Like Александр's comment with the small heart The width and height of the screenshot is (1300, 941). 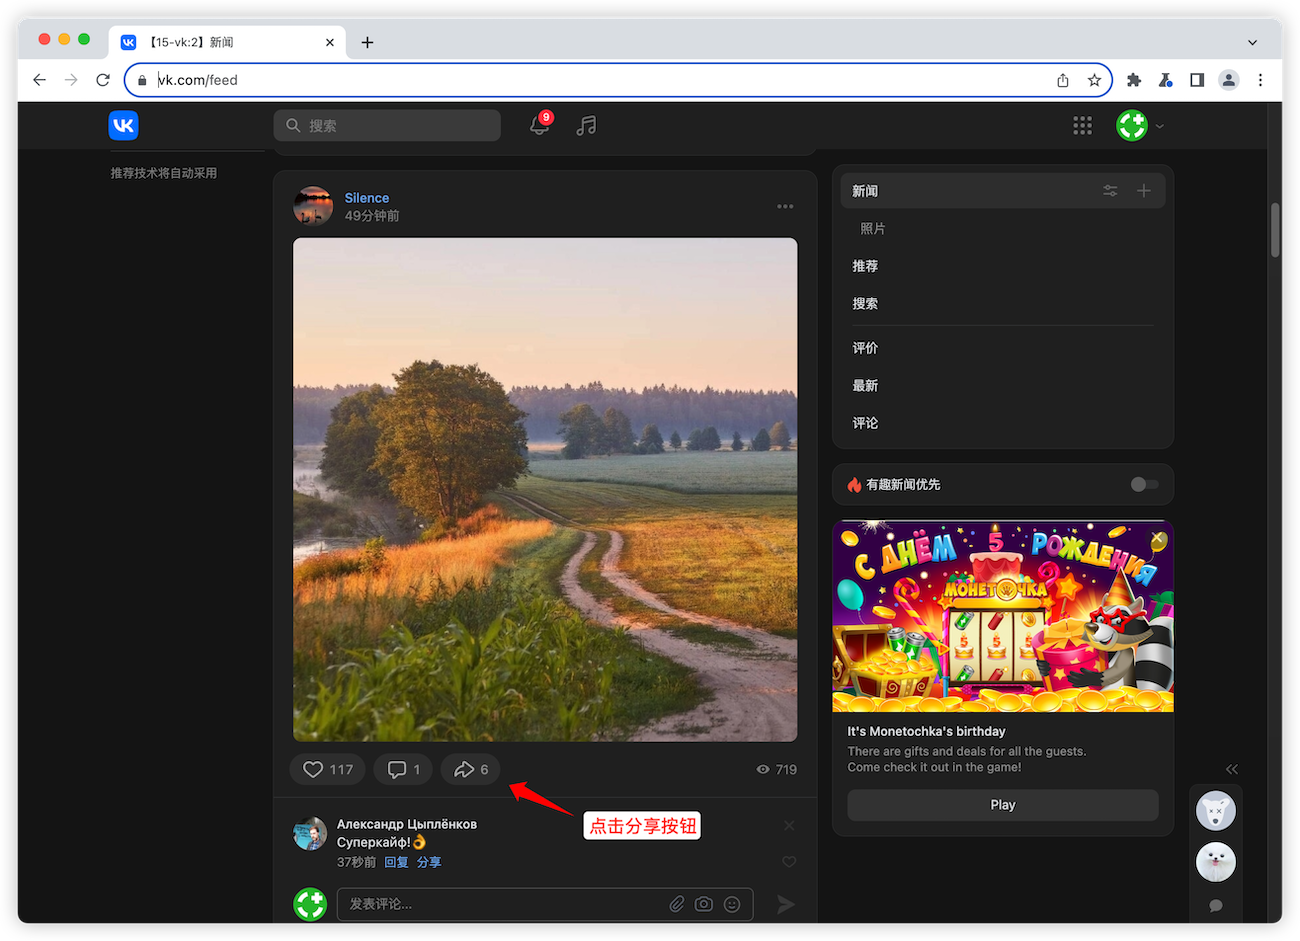[789, 862]
